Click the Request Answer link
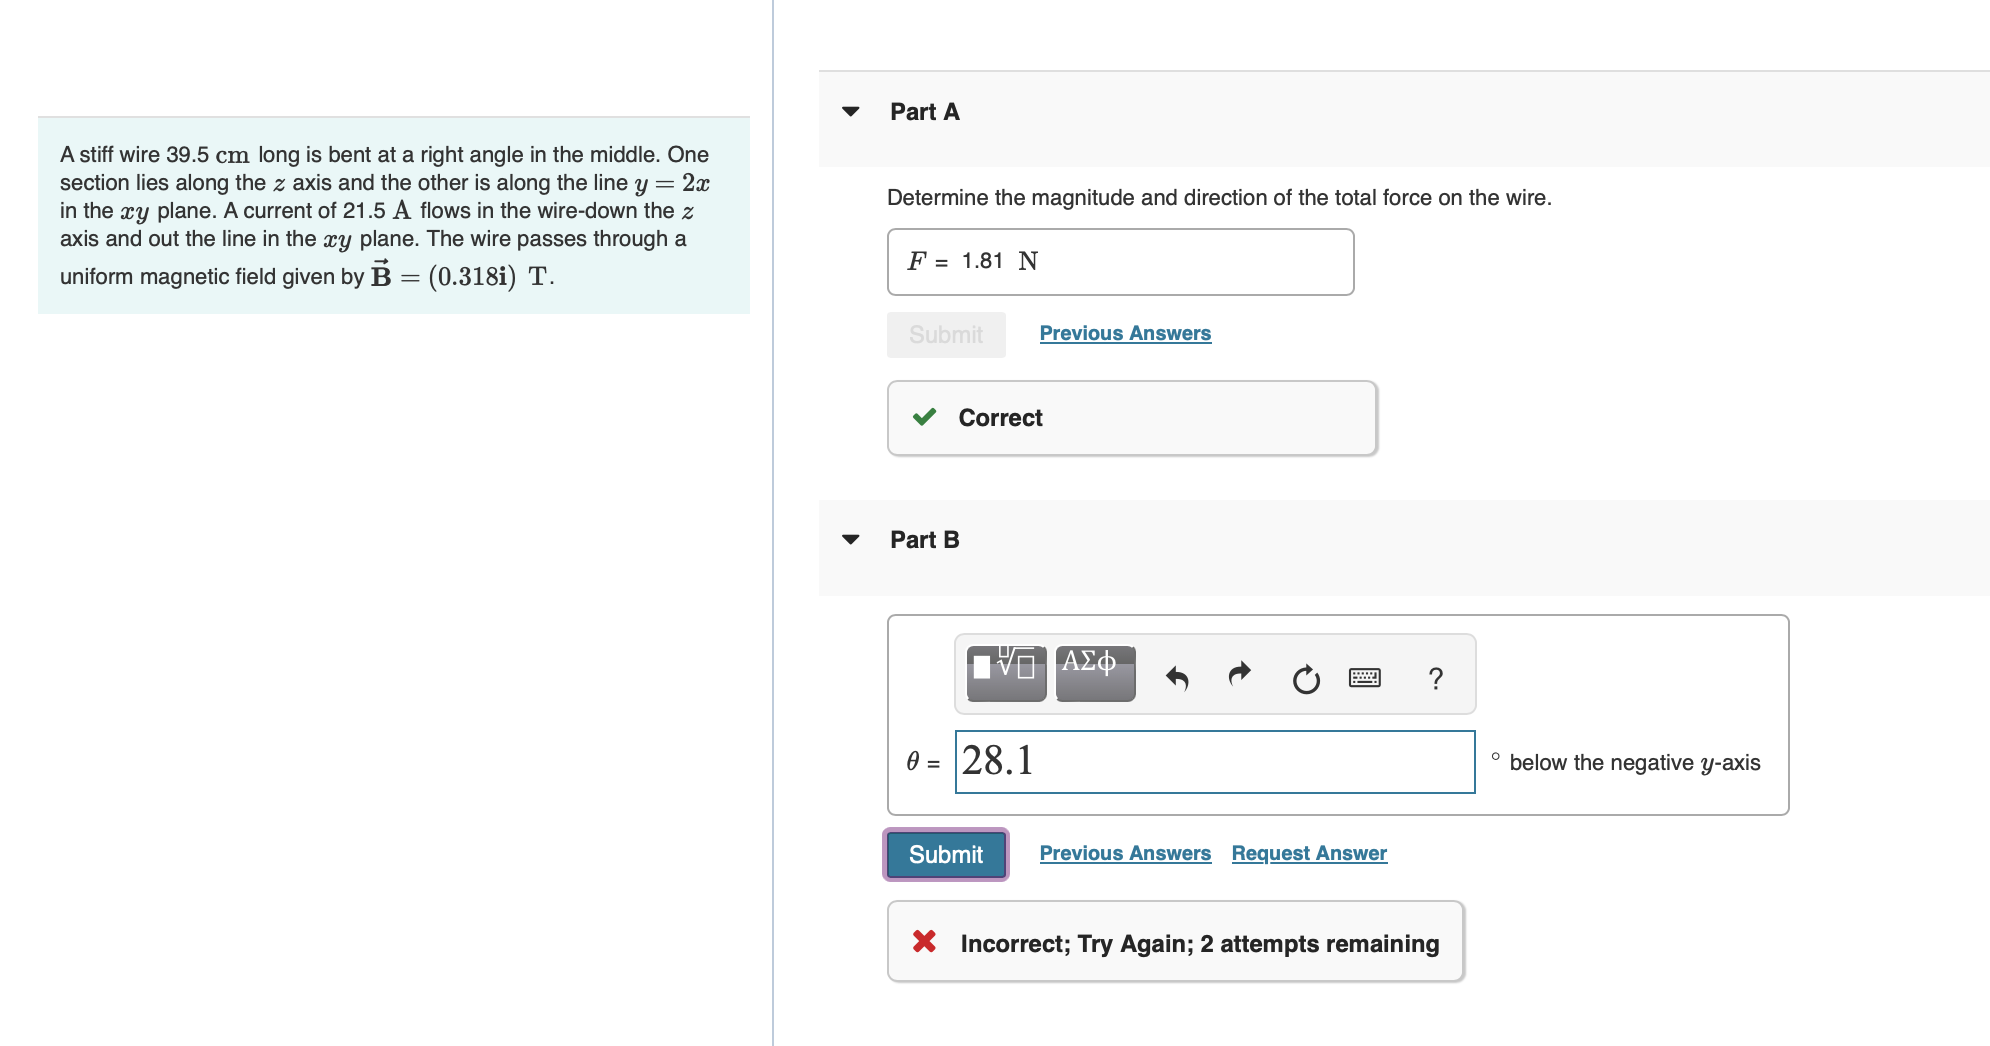 point(1309,853)
